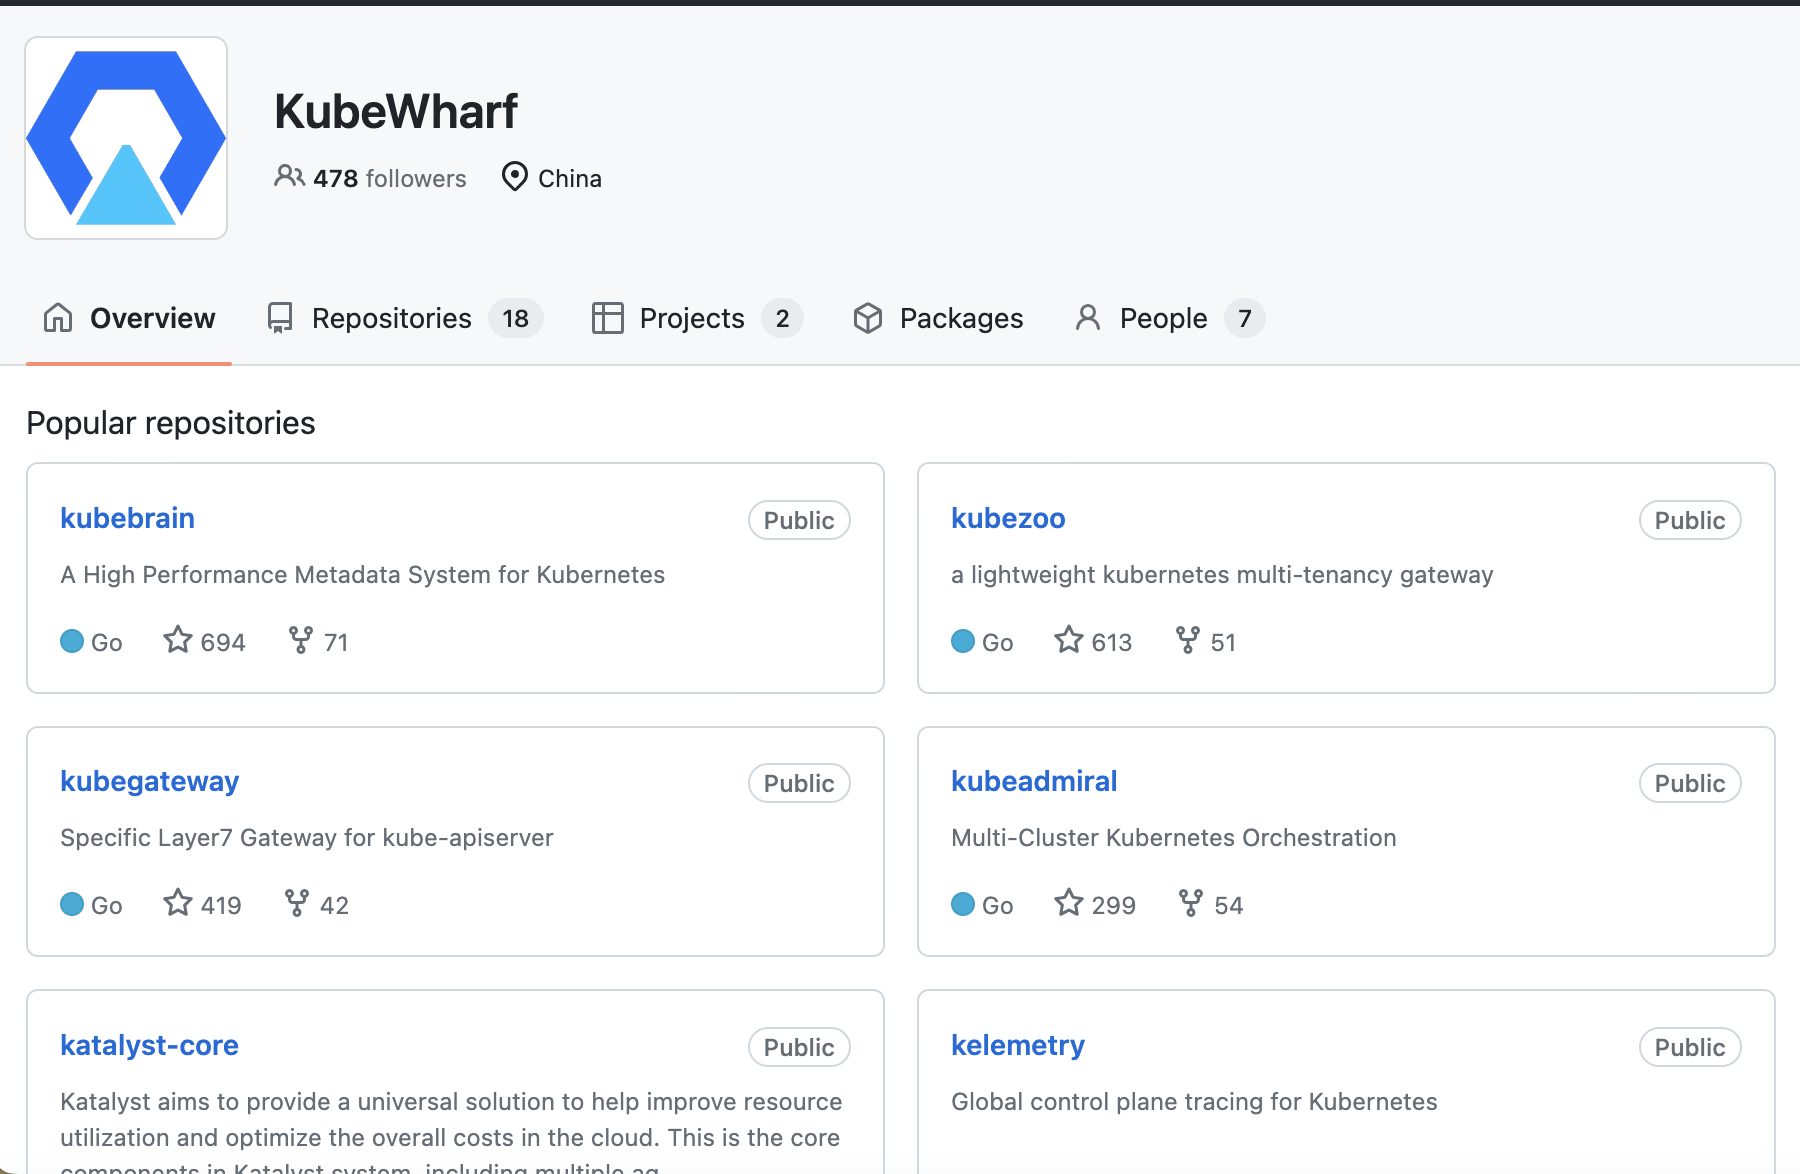
Task: Click the fork icon on kubebrain
Action: [300, 640]
